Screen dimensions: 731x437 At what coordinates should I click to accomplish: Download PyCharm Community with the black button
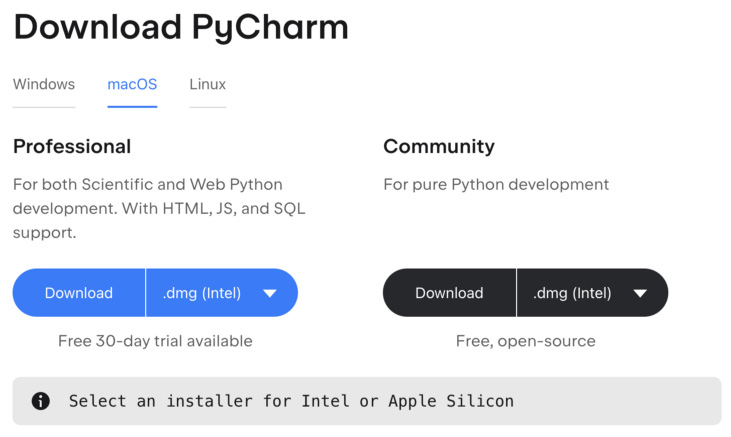click(449, 293)
